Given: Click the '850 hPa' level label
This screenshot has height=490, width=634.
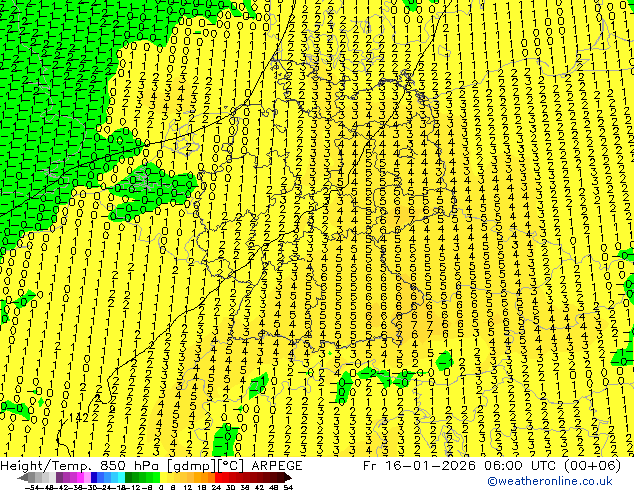Looking at the screenshot, I should pos(129,466).
